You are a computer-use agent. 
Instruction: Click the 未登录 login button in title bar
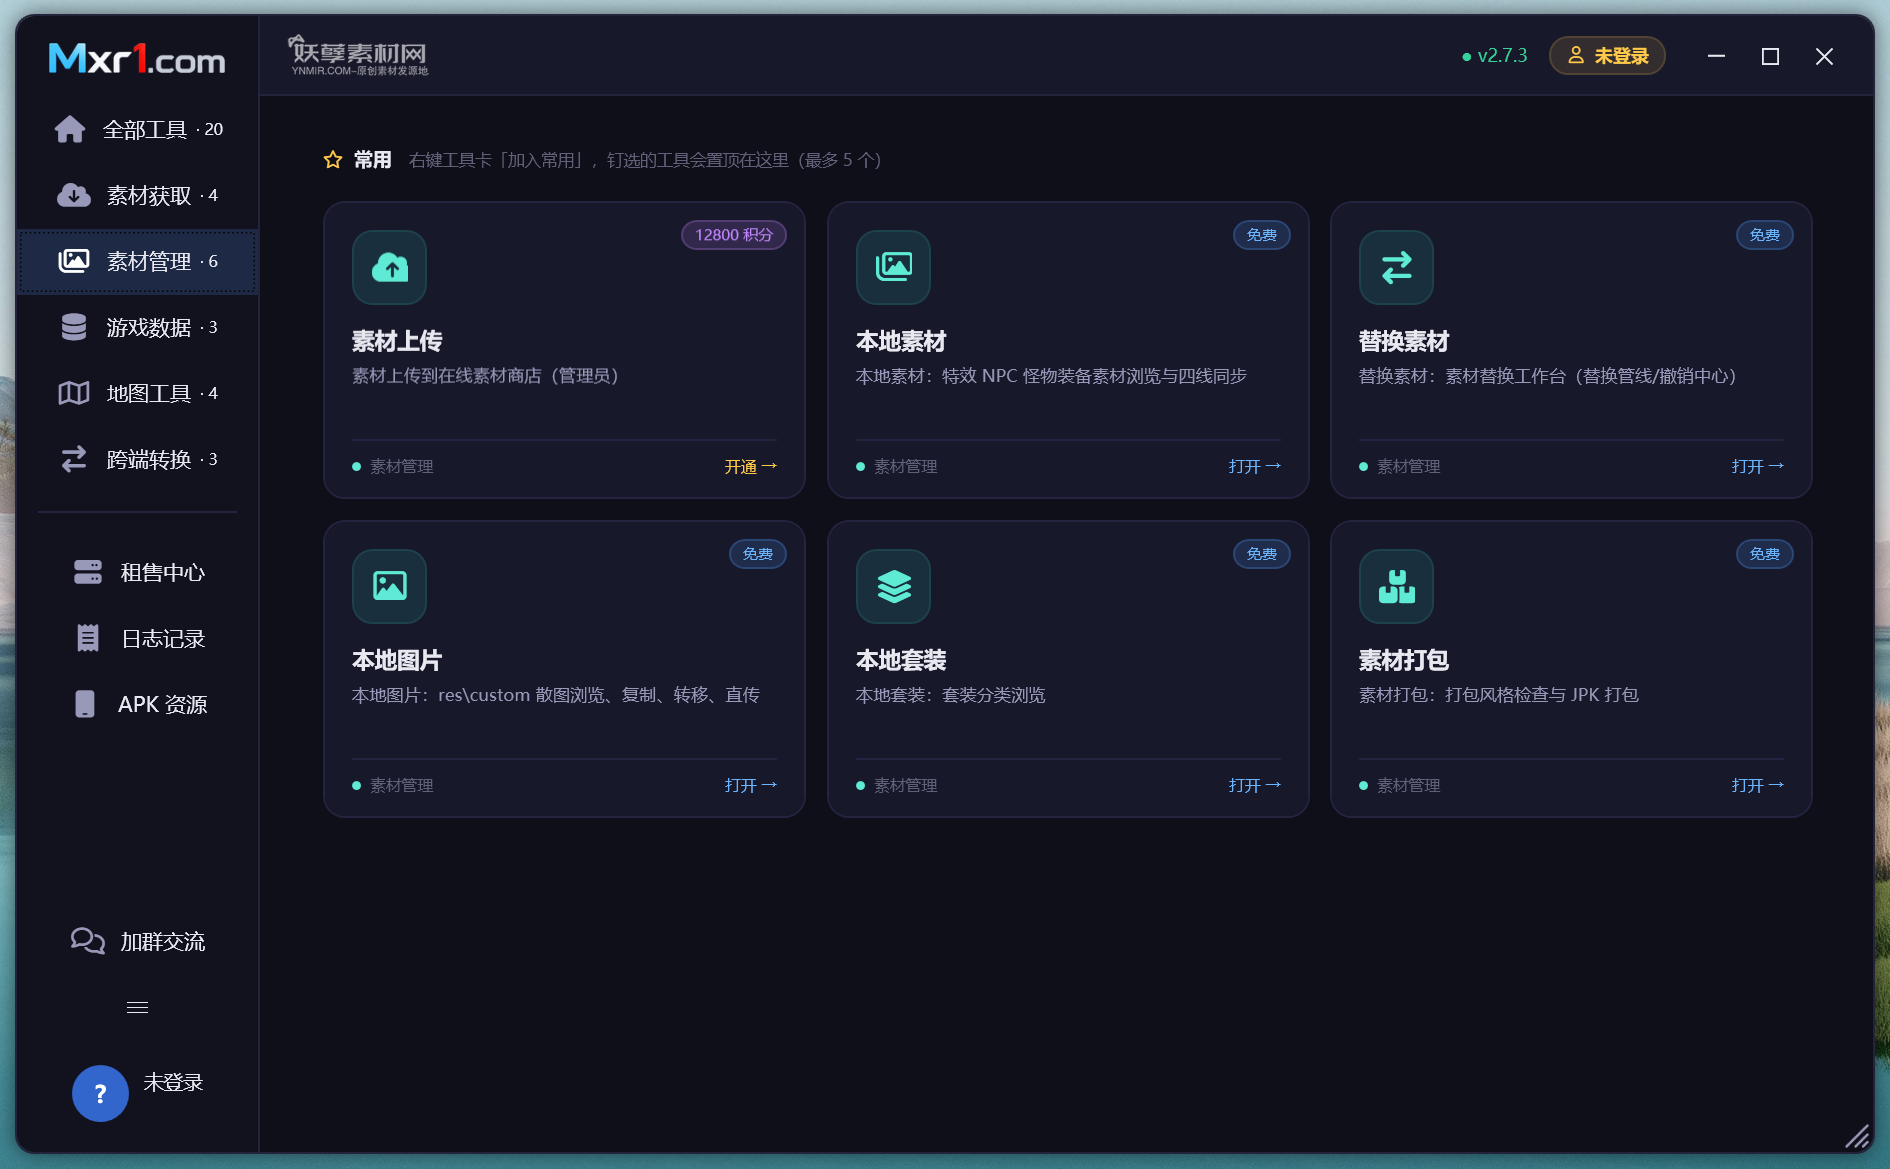pos(1607,56)
